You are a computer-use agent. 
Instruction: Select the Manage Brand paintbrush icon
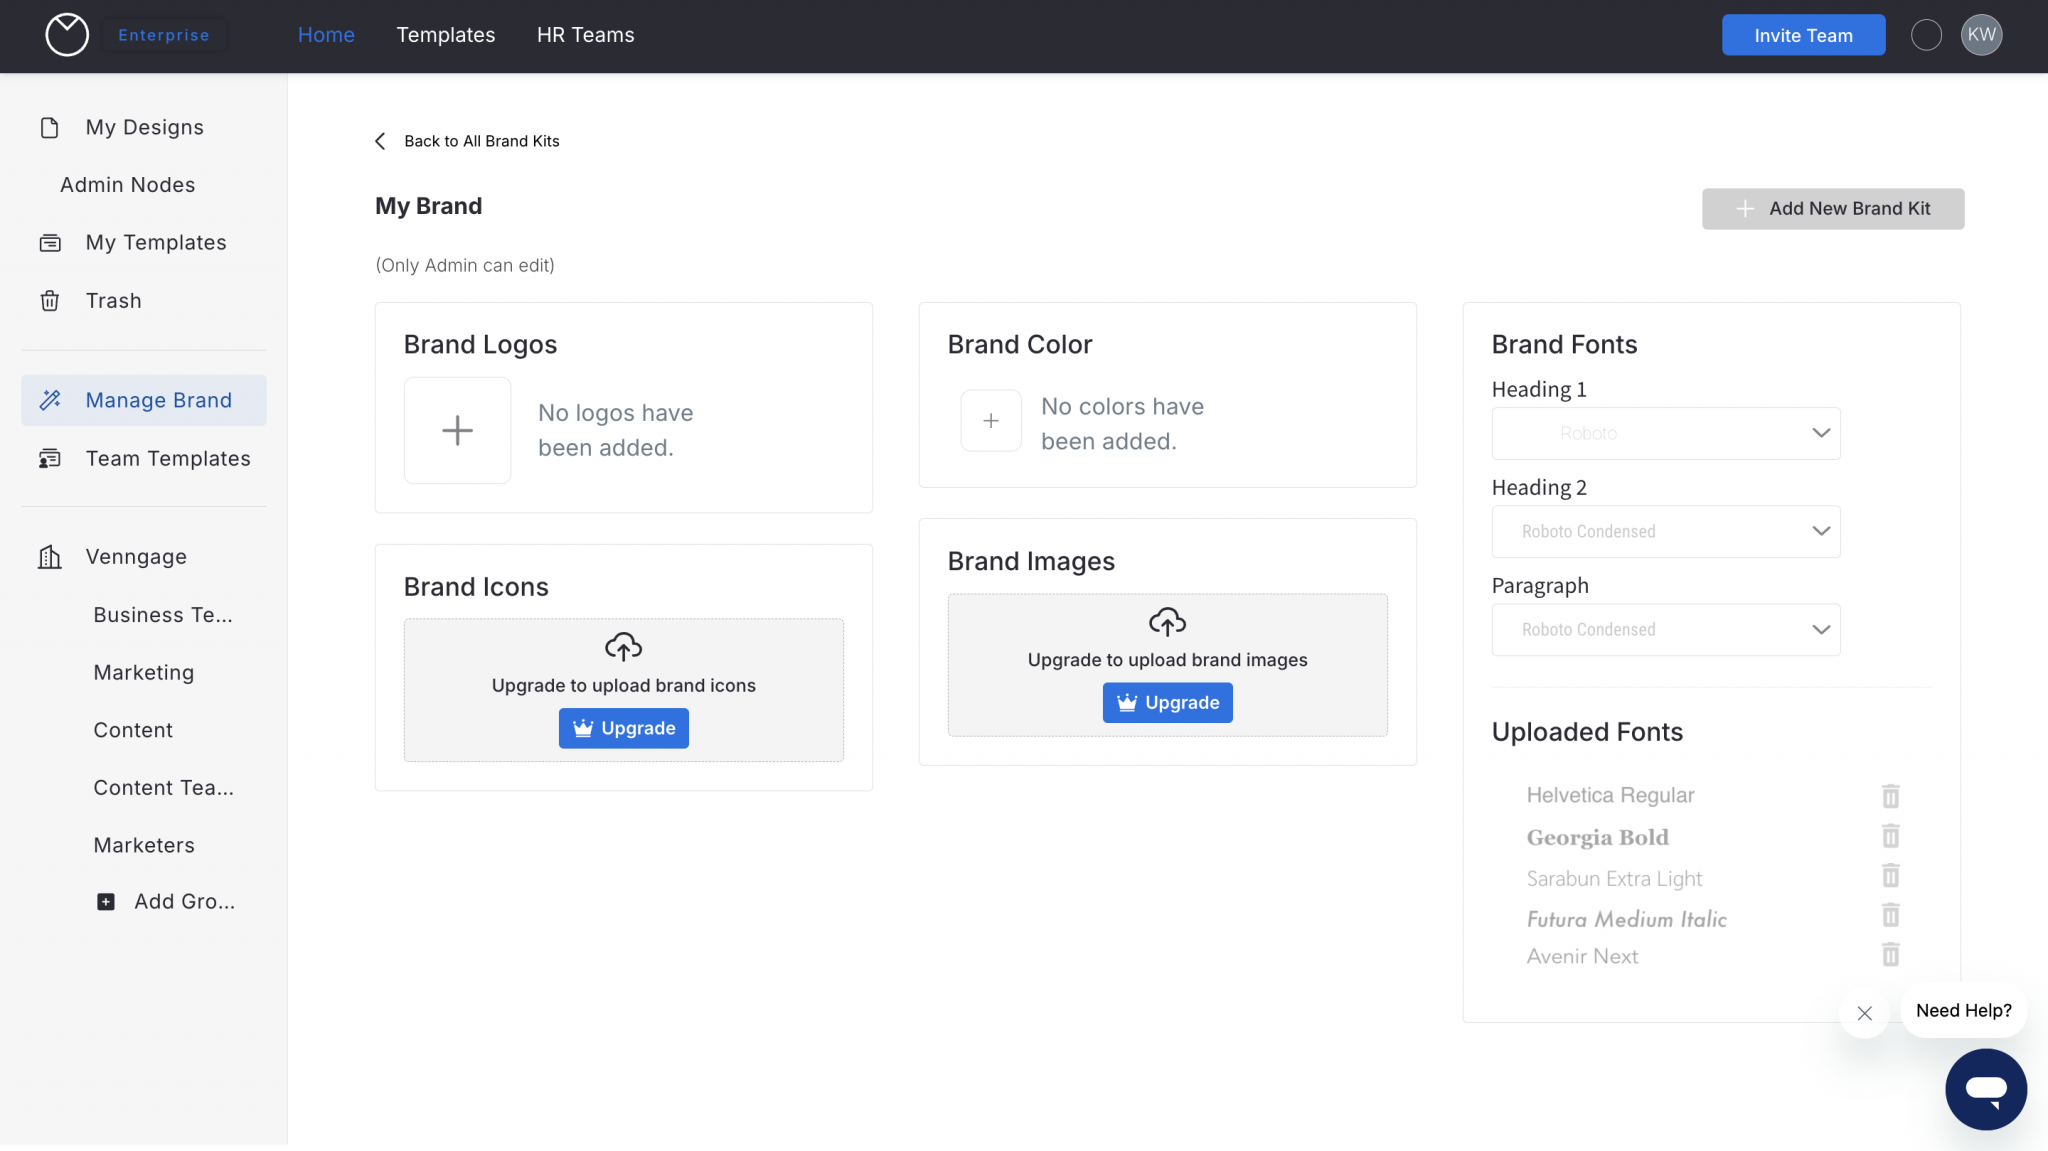[51, 400]
